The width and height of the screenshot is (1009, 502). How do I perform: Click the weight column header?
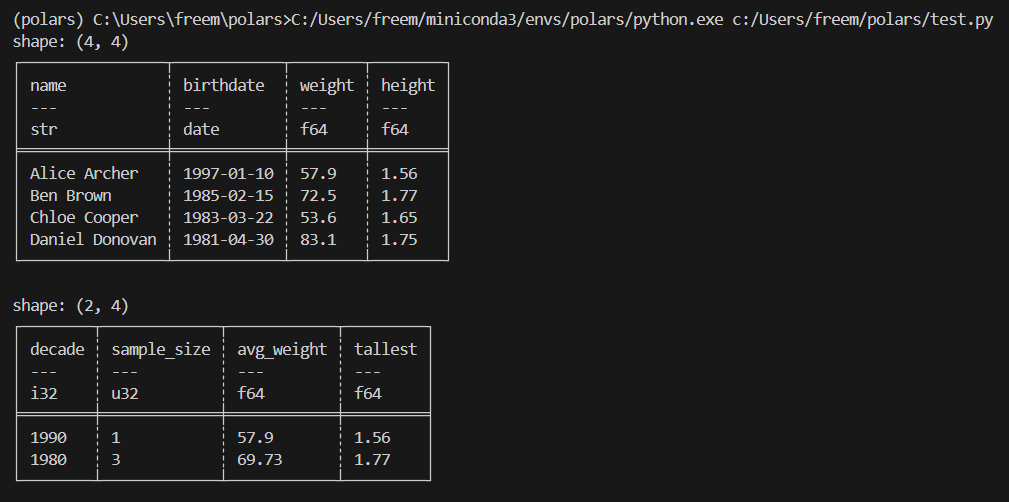(327, 86)
